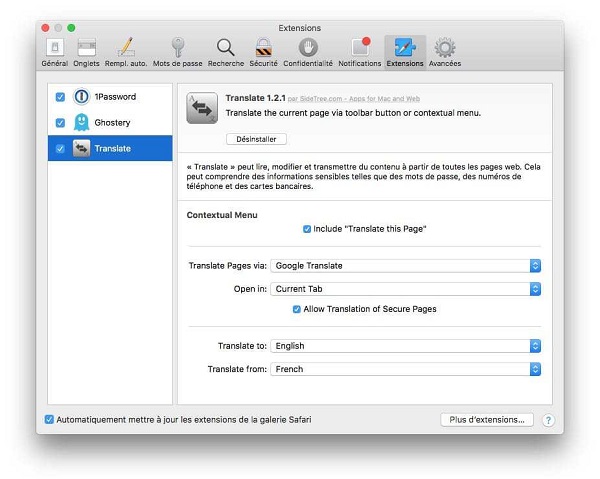This screenshot has width=600, height=479.
Task: Disable the 1Password extension checkbox
Action: [x=60, y=97]
